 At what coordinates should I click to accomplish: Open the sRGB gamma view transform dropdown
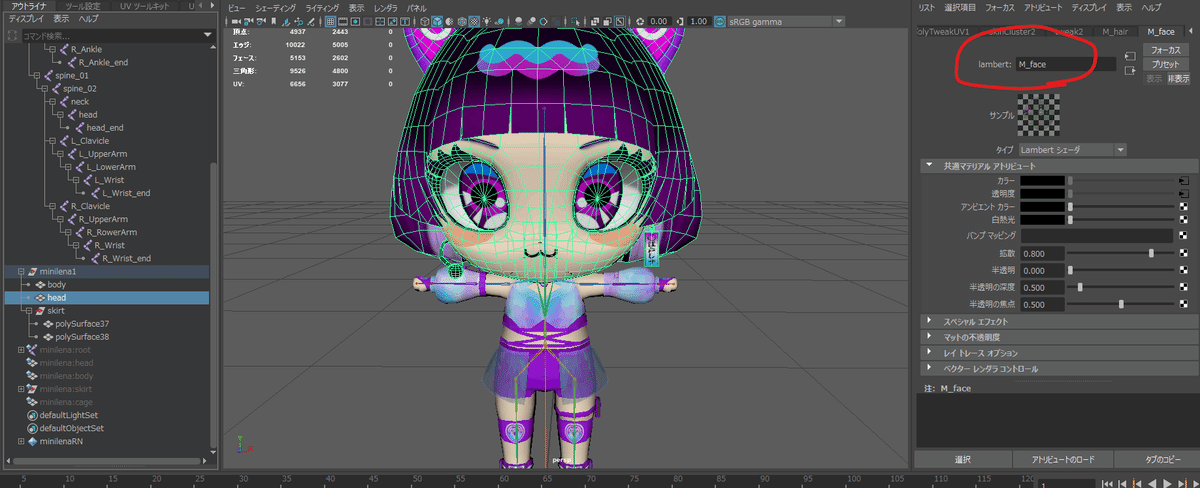(783, 21)
